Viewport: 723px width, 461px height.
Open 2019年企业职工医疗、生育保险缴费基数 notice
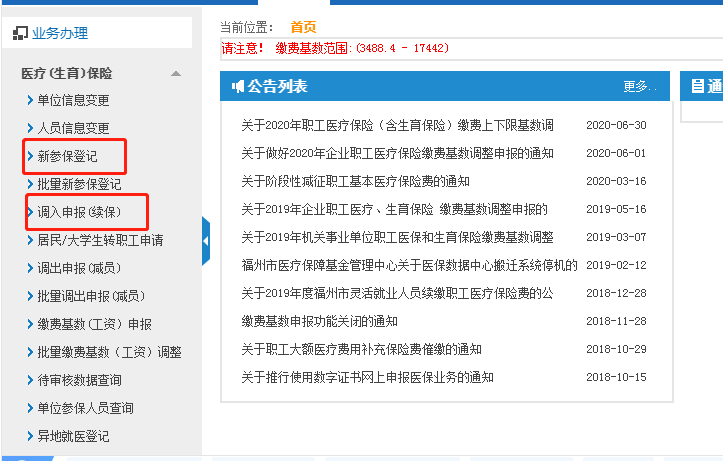point(395,209)
